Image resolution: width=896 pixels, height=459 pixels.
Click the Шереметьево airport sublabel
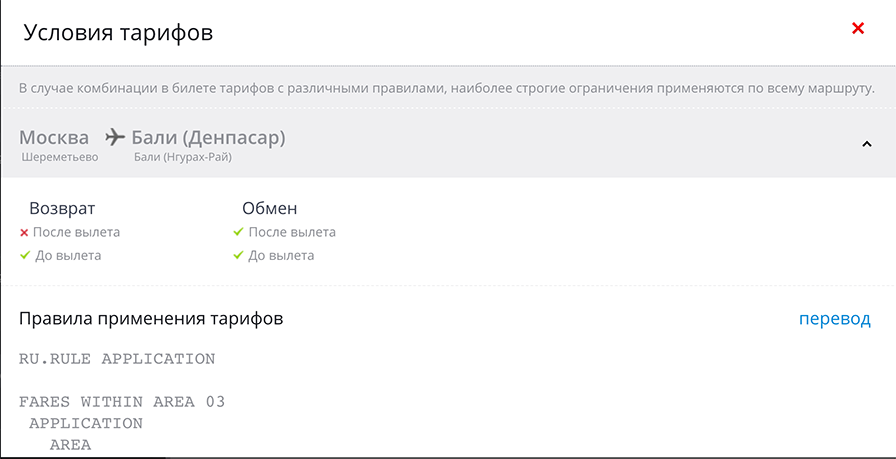(60, 157)
